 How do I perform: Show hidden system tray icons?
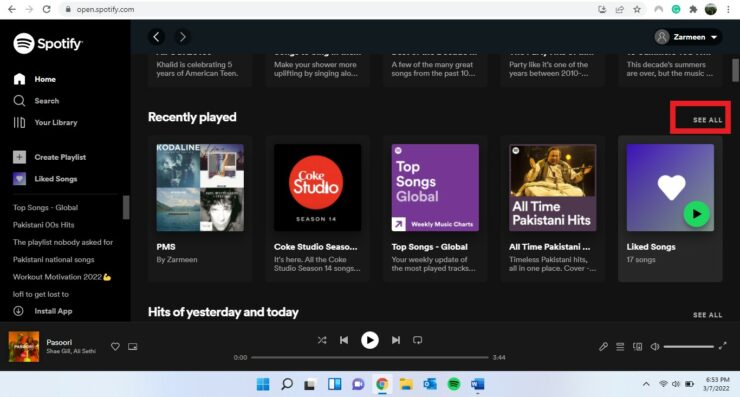pyautogui.click(x=646, y=384)
